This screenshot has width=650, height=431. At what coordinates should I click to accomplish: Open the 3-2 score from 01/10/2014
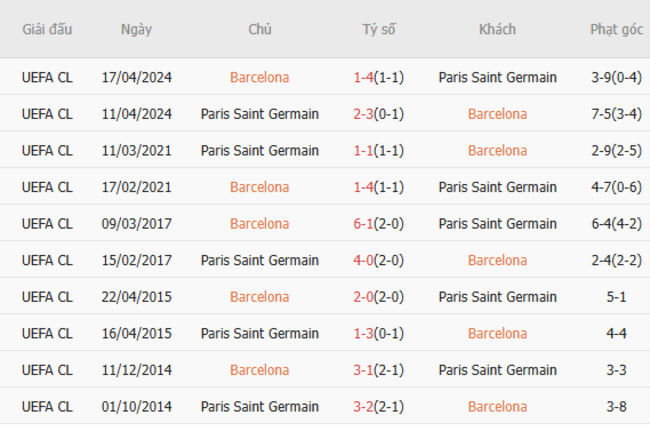[x=364, y=407]
